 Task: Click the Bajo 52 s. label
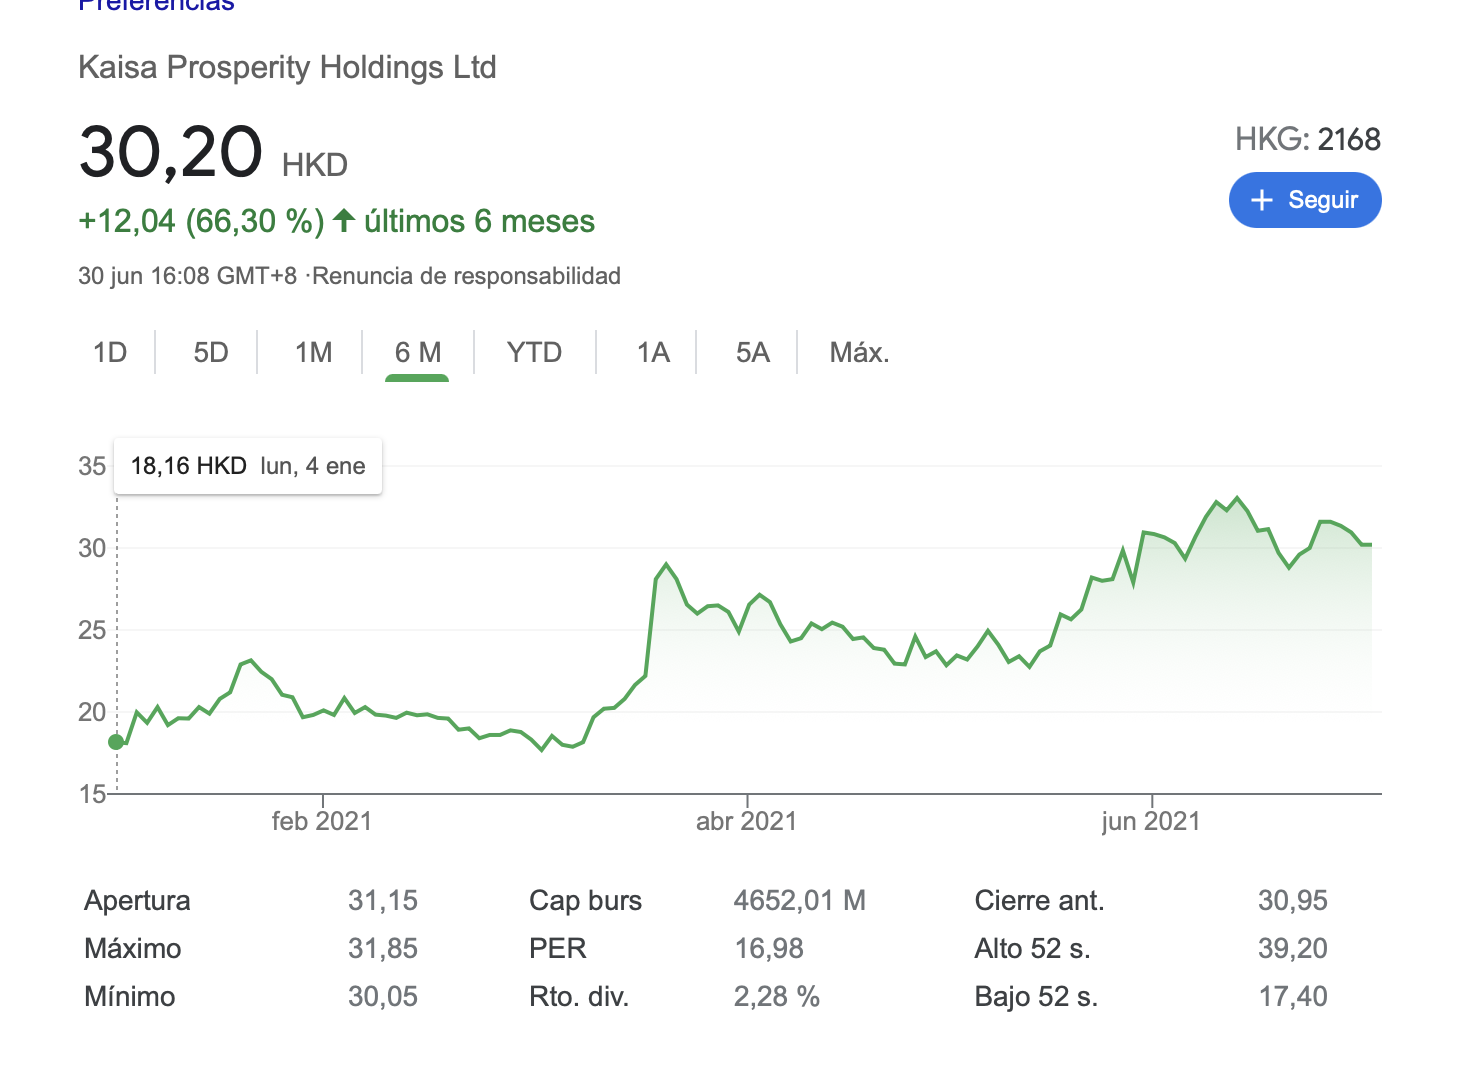point(1036,997)
